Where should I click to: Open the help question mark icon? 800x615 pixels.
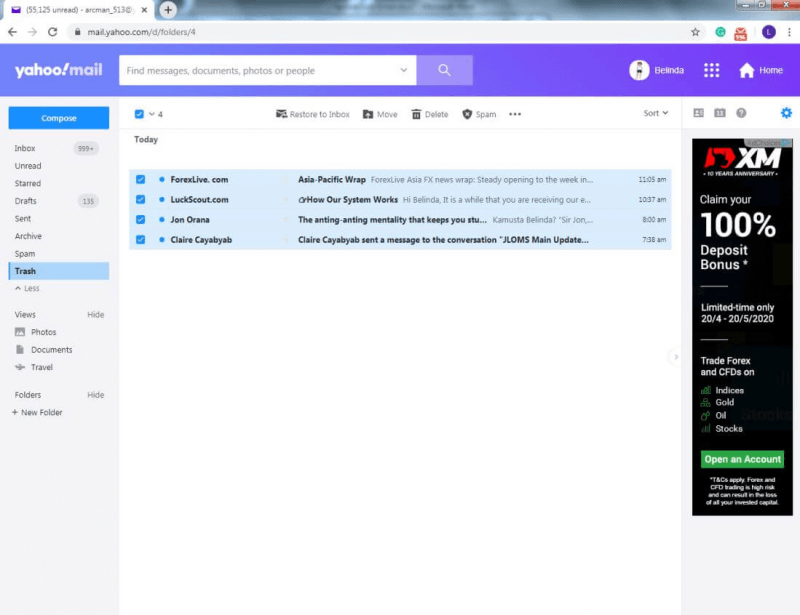point(741,113)
